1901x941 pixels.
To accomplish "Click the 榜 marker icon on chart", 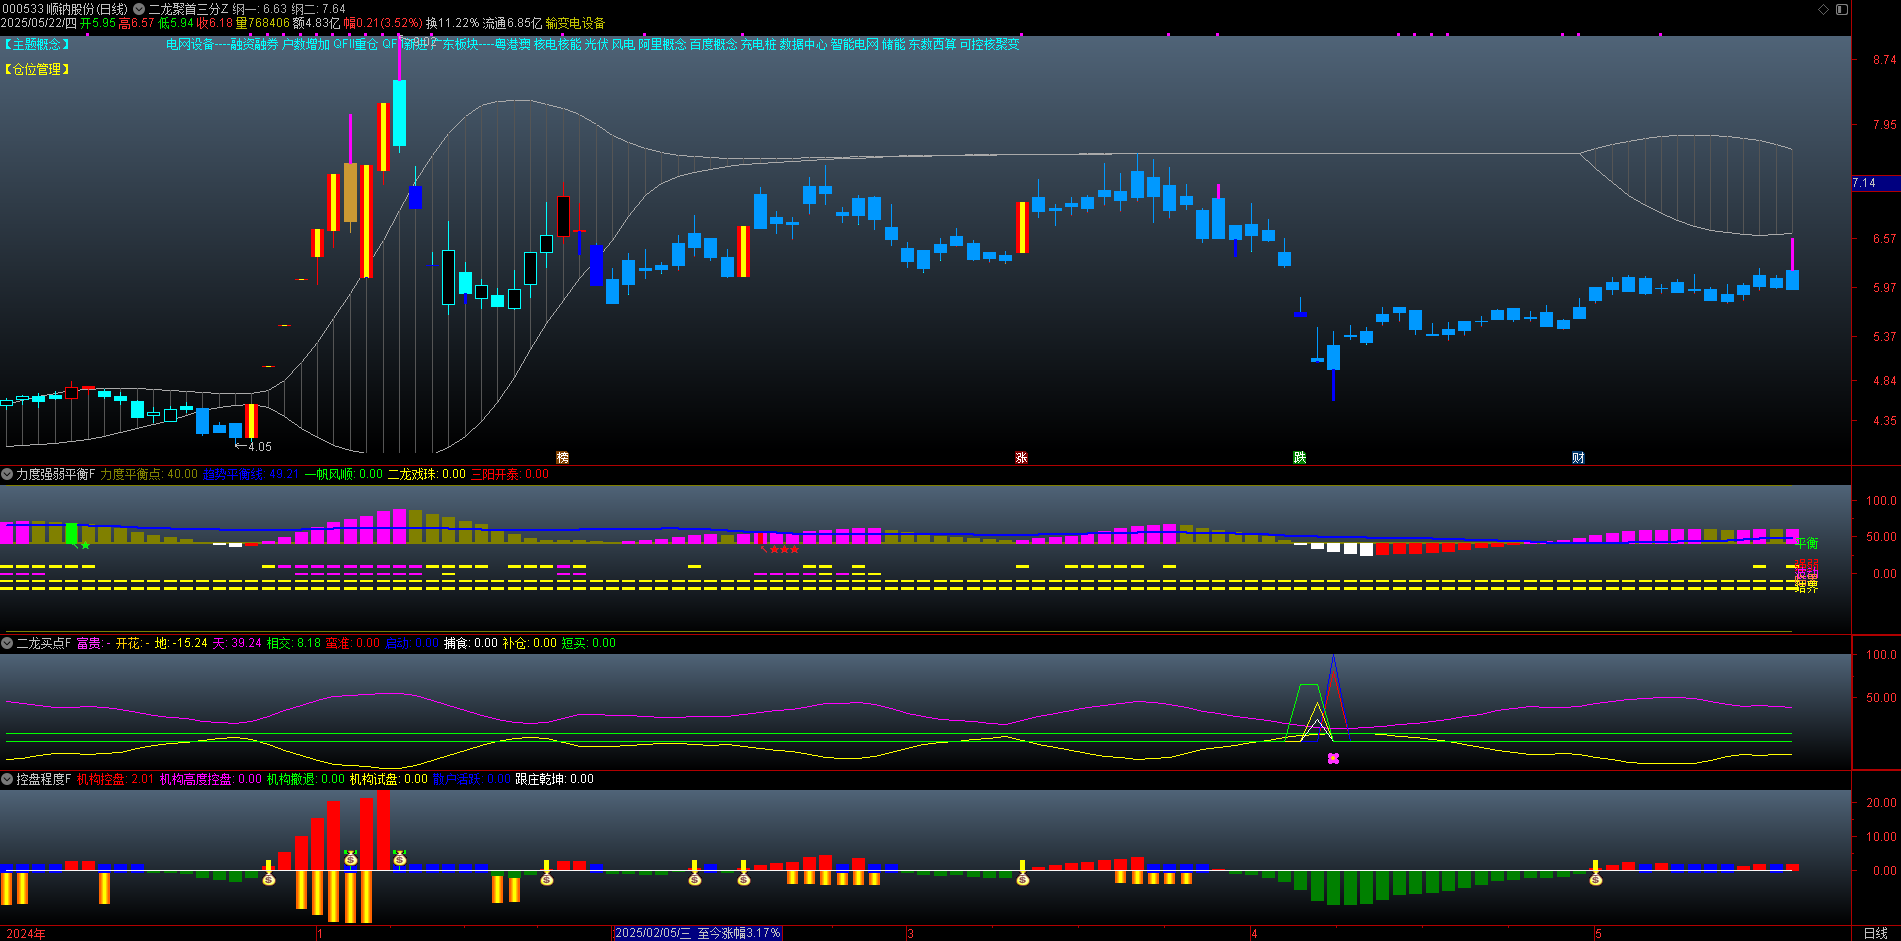I will [x=562, y=457].
